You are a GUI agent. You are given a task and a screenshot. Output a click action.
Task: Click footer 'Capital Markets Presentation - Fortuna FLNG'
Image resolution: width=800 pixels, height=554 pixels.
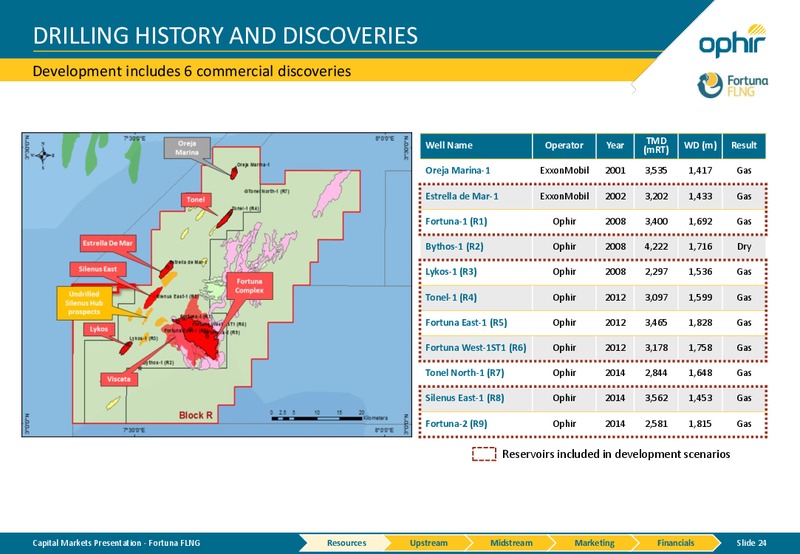[x=116, y=543]
